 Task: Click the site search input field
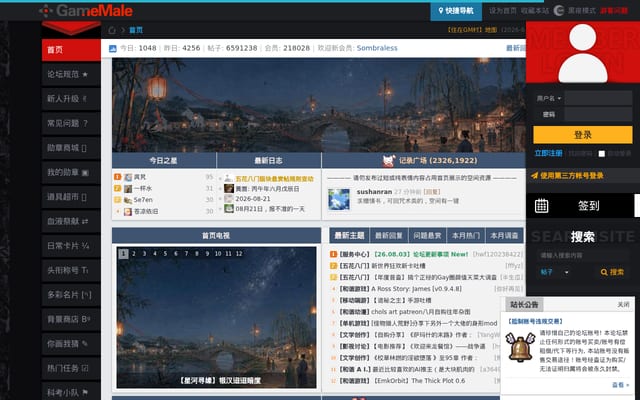[583, 256]
